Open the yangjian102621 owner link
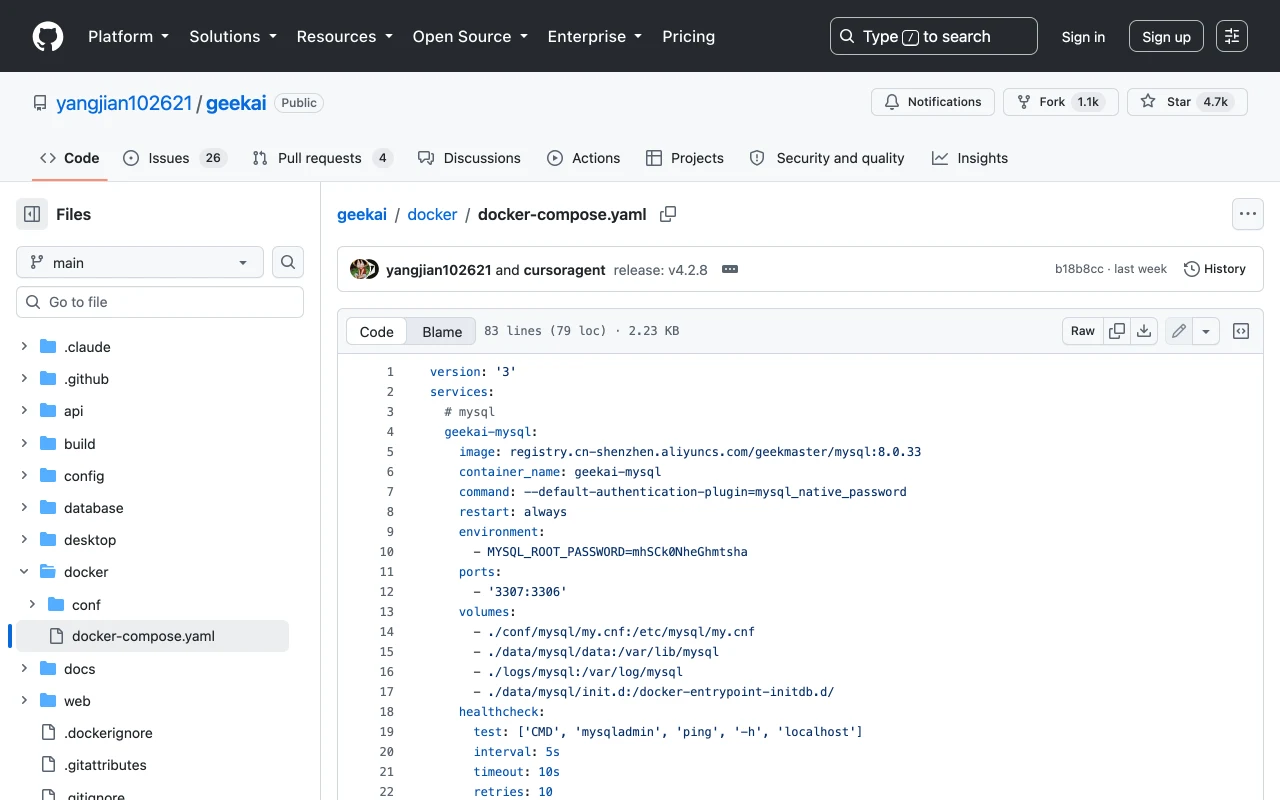This screenshot has height=800, width=1280. click(x=124, y=103)
